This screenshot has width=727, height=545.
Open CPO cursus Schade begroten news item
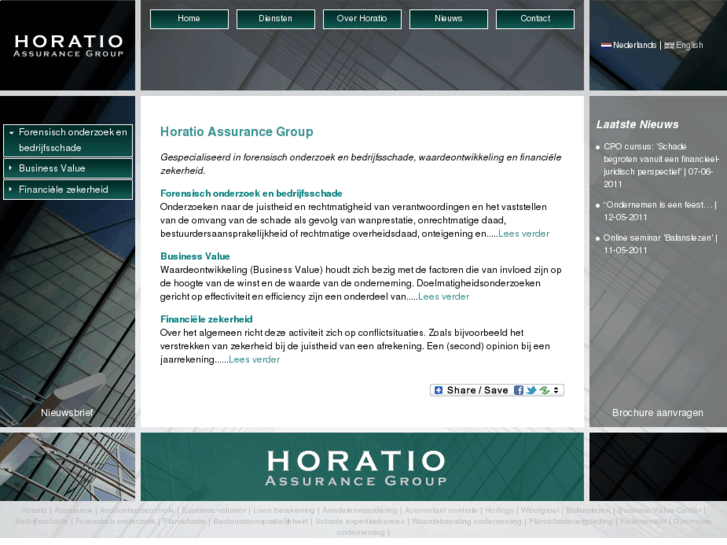pos(661,166)
